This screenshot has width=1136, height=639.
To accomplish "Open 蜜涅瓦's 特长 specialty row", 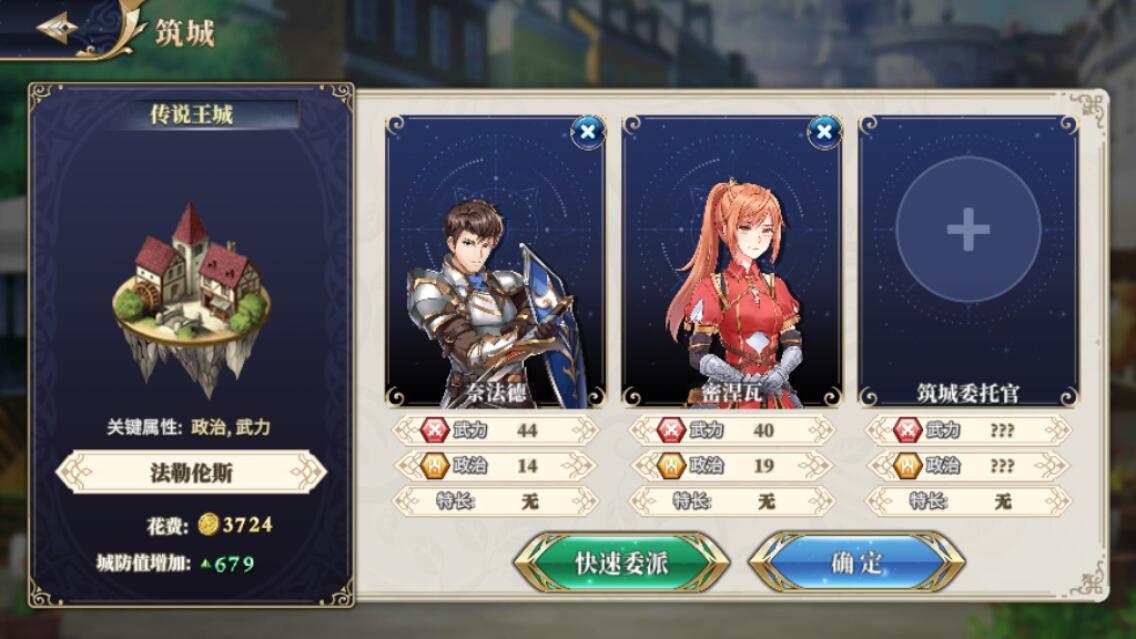I will pos(732,501).
